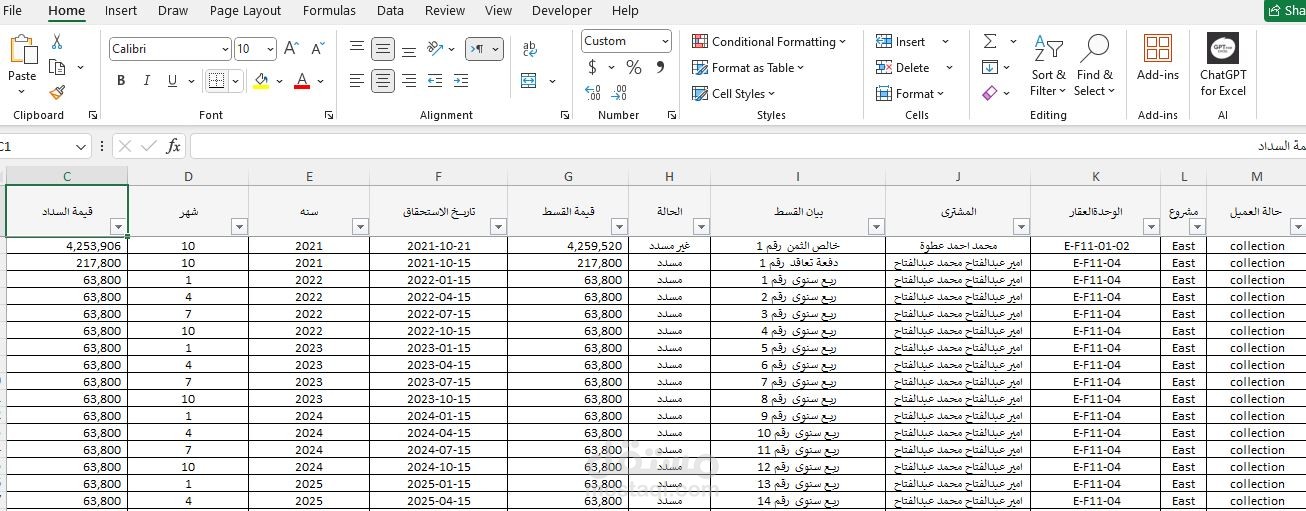This screenshot has height=511, width=1306.
Task: Apply red Font Color
Action: click(302, 81)
